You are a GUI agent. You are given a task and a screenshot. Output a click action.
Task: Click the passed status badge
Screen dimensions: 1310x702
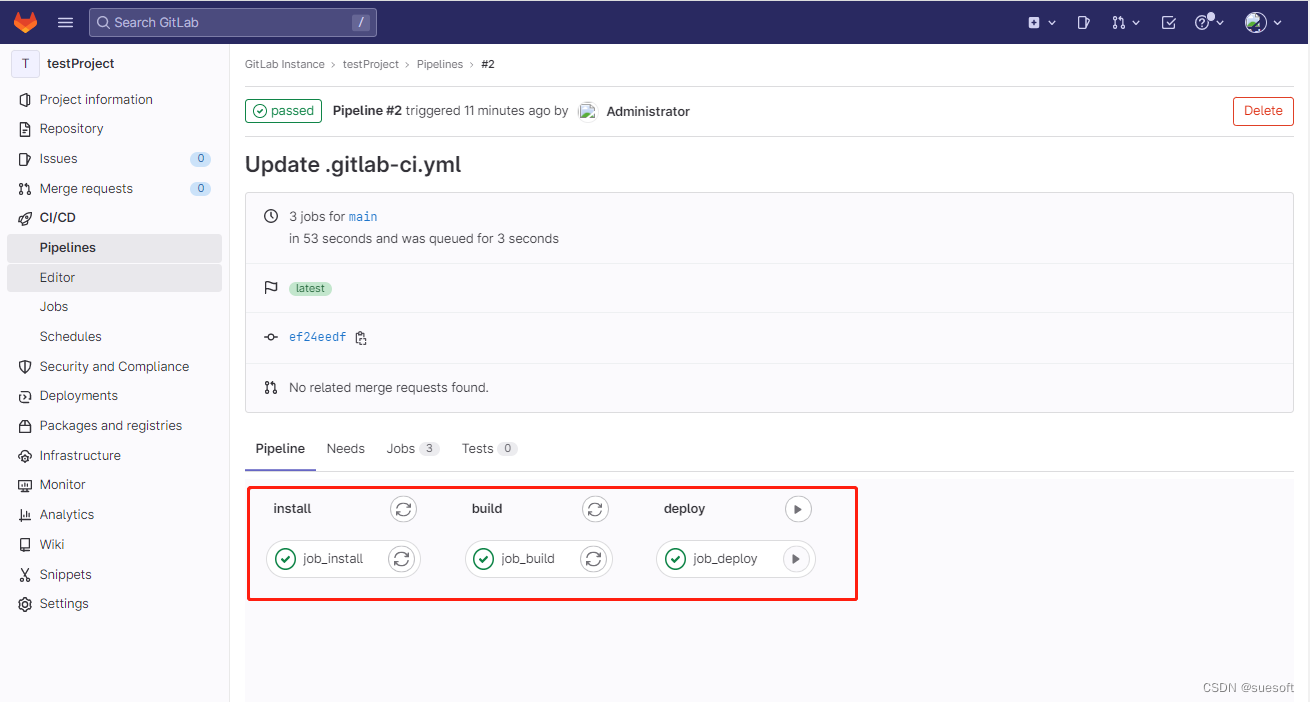click(283, 111)
